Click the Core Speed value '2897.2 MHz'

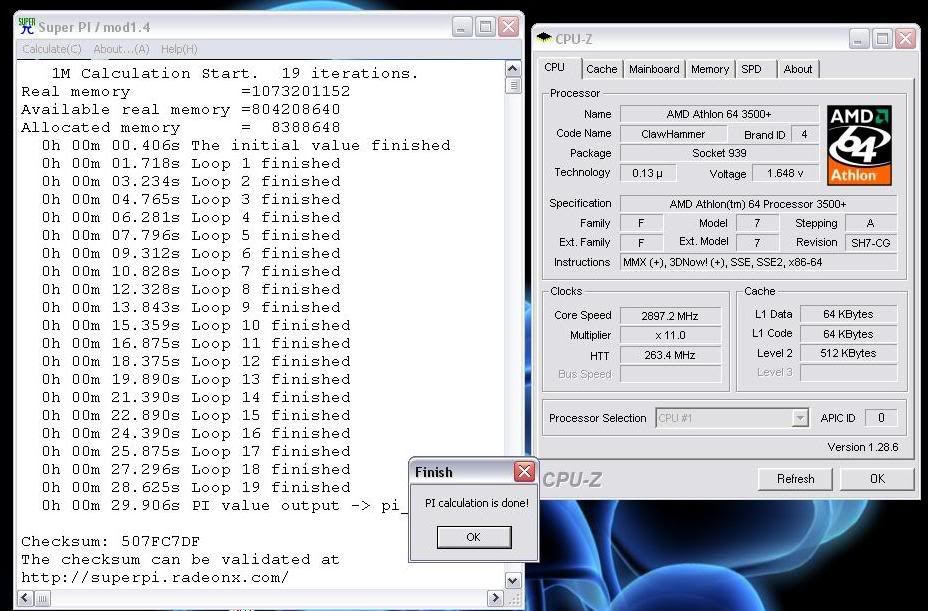click(670, 316)
